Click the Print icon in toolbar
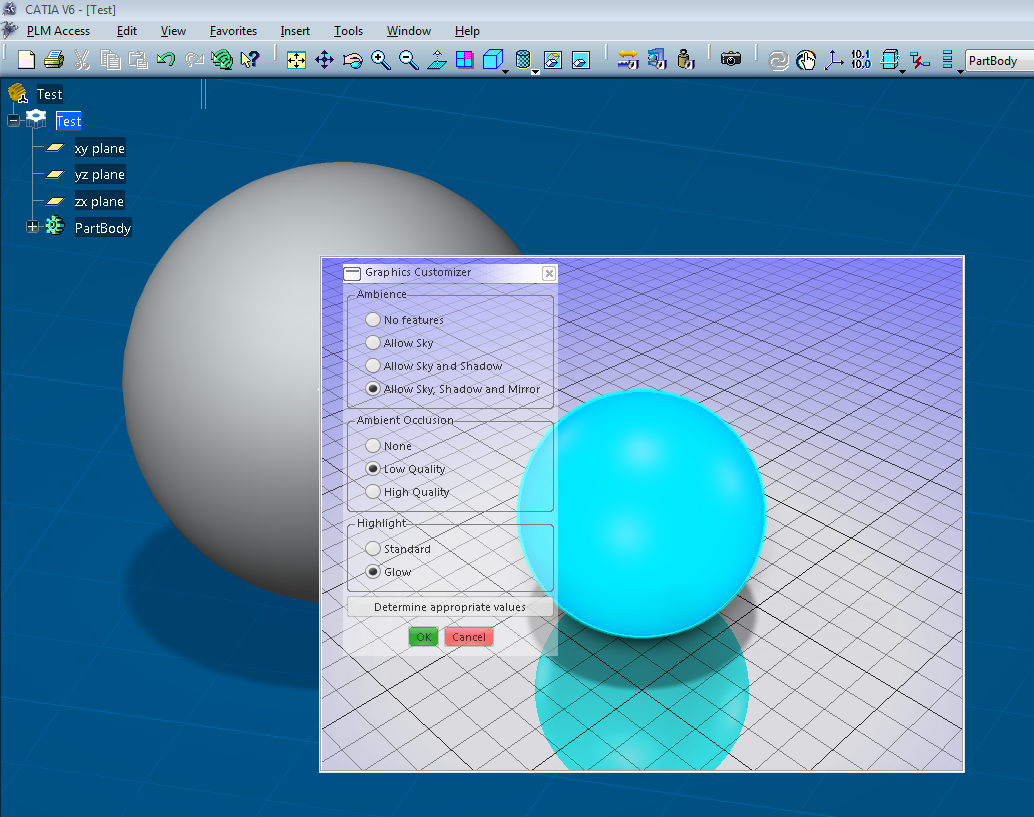 coord(54,60)
